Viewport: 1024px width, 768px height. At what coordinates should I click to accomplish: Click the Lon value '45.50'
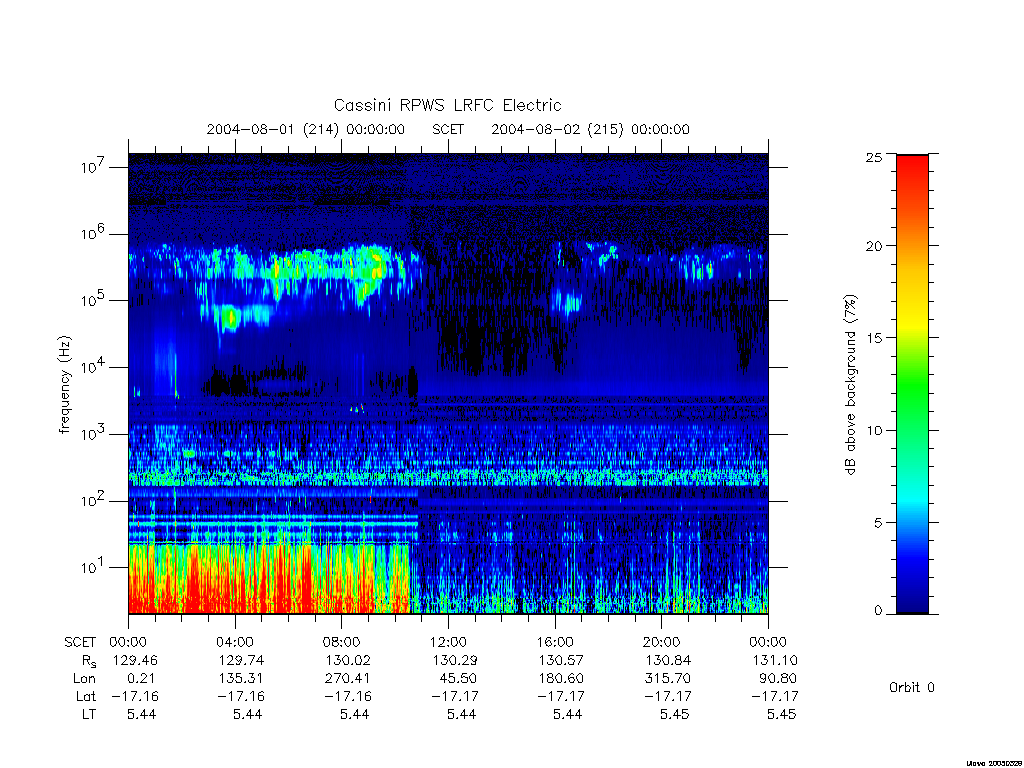coord(458,679)
